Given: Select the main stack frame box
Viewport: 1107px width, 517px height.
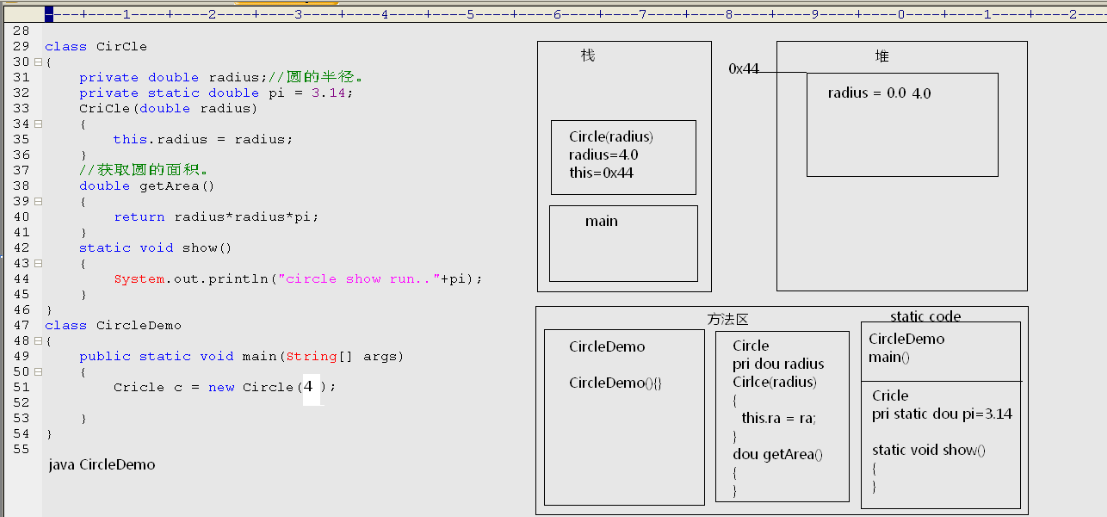Looking at the screenshot, I should click(623, 243).
